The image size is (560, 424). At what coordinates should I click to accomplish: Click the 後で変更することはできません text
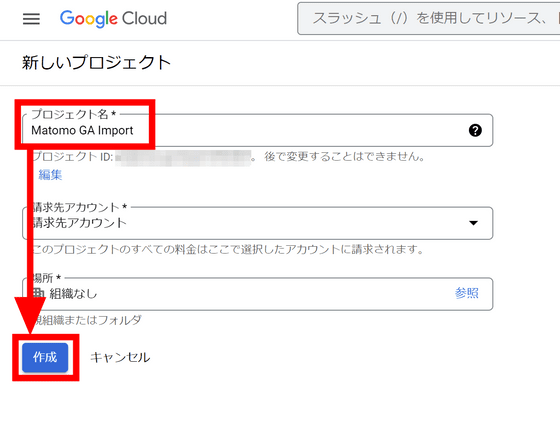344,156
